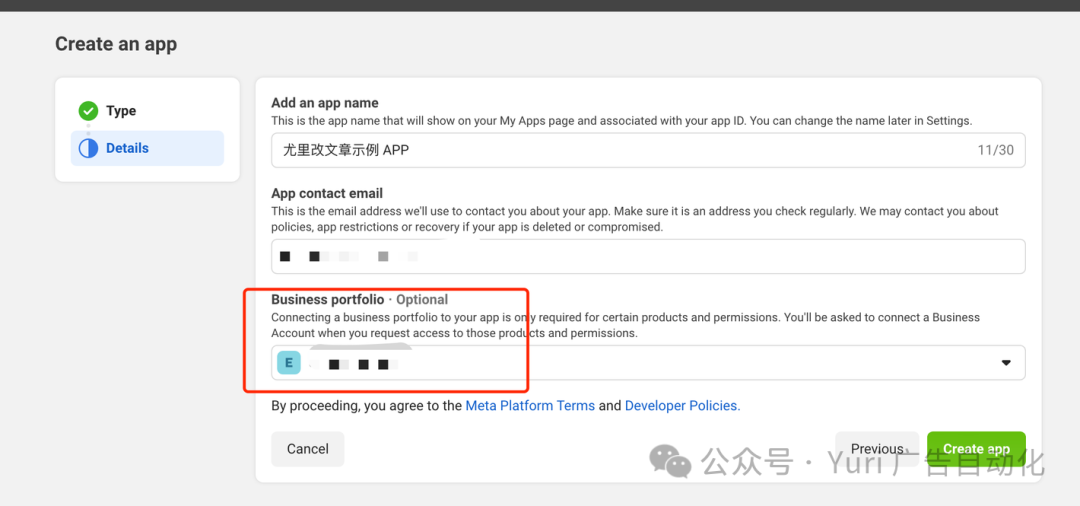This screenshot has height=506, width=1080.
Task: Open the Meta Platform Terms link
Action: (x=530, y=405)
